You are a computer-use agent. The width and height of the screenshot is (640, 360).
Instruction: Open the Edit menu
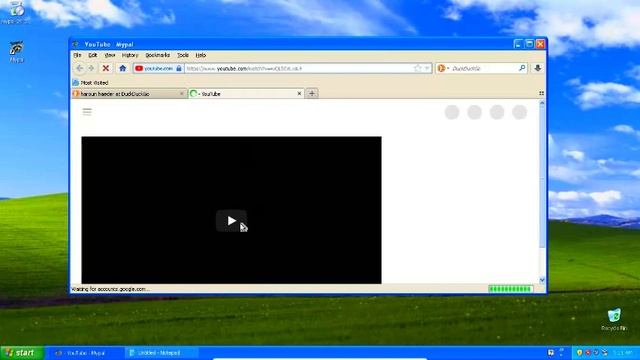[x=93, y=55]
